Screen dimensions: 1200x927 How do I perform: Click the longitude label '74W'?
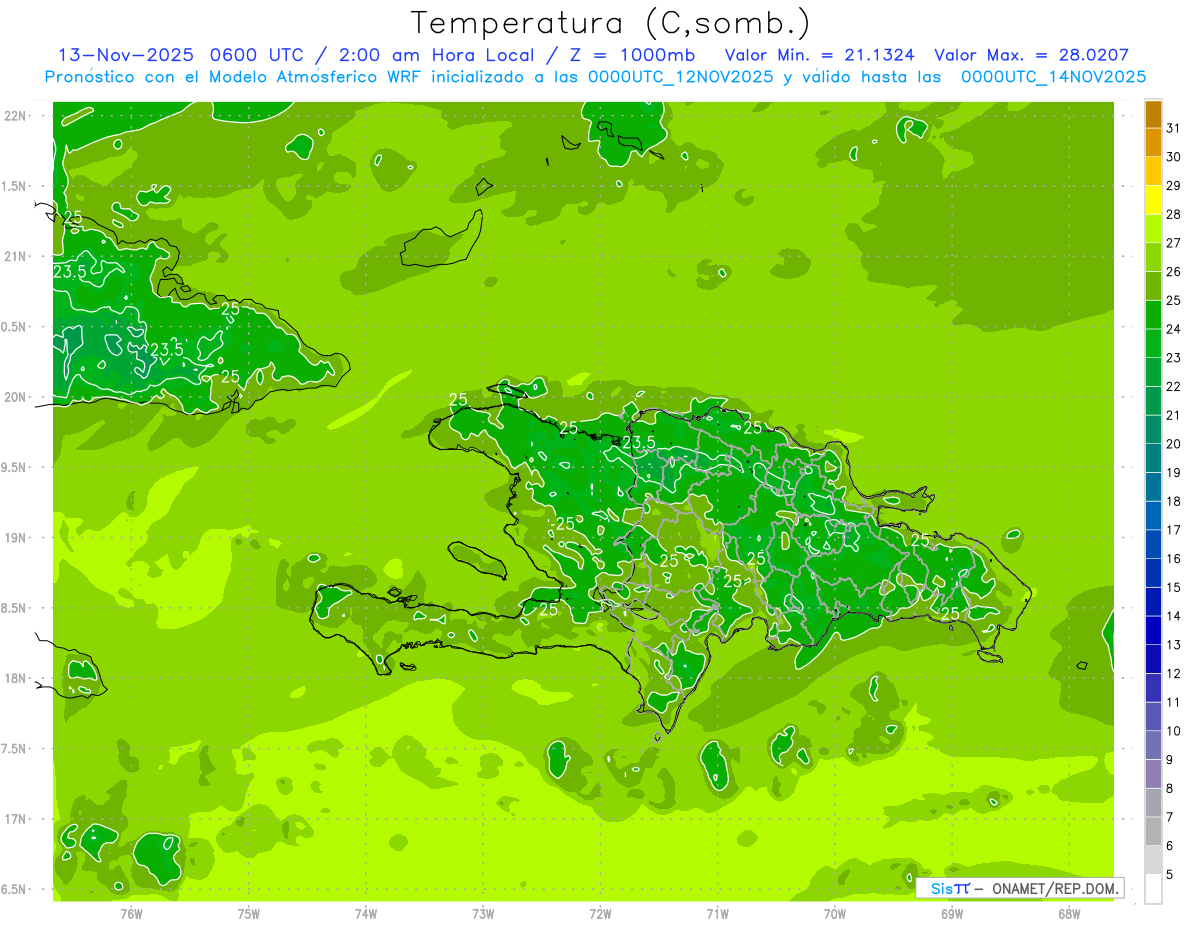pyautogui.click(x=366, y=914)
